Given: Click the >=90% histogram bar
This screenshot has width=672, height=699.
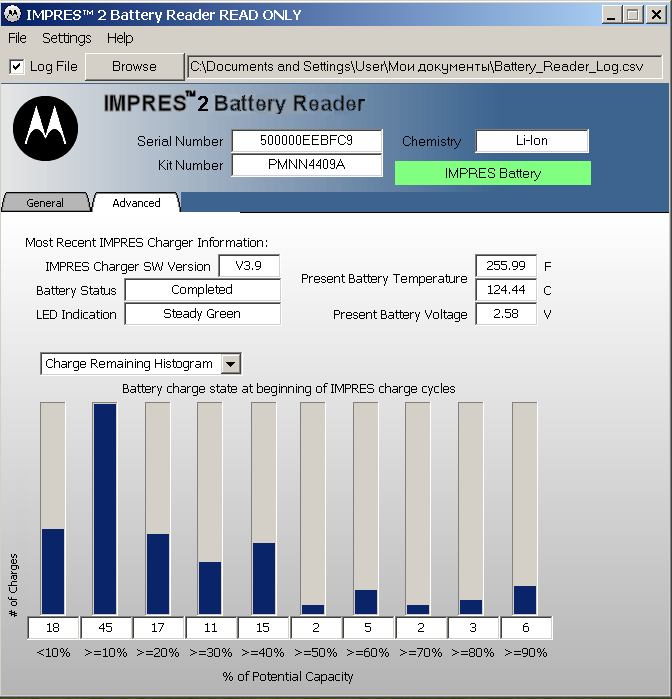Looking at the screenshot, I should coord(524,508).
